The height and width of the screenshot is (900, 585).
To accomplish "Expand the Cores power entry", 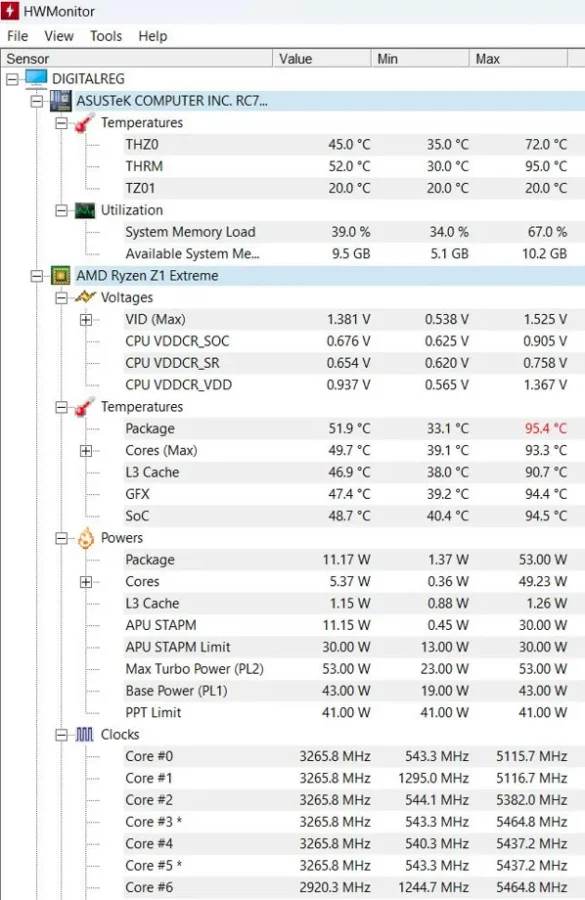I will pyautogui.click(x=86, y=582).
